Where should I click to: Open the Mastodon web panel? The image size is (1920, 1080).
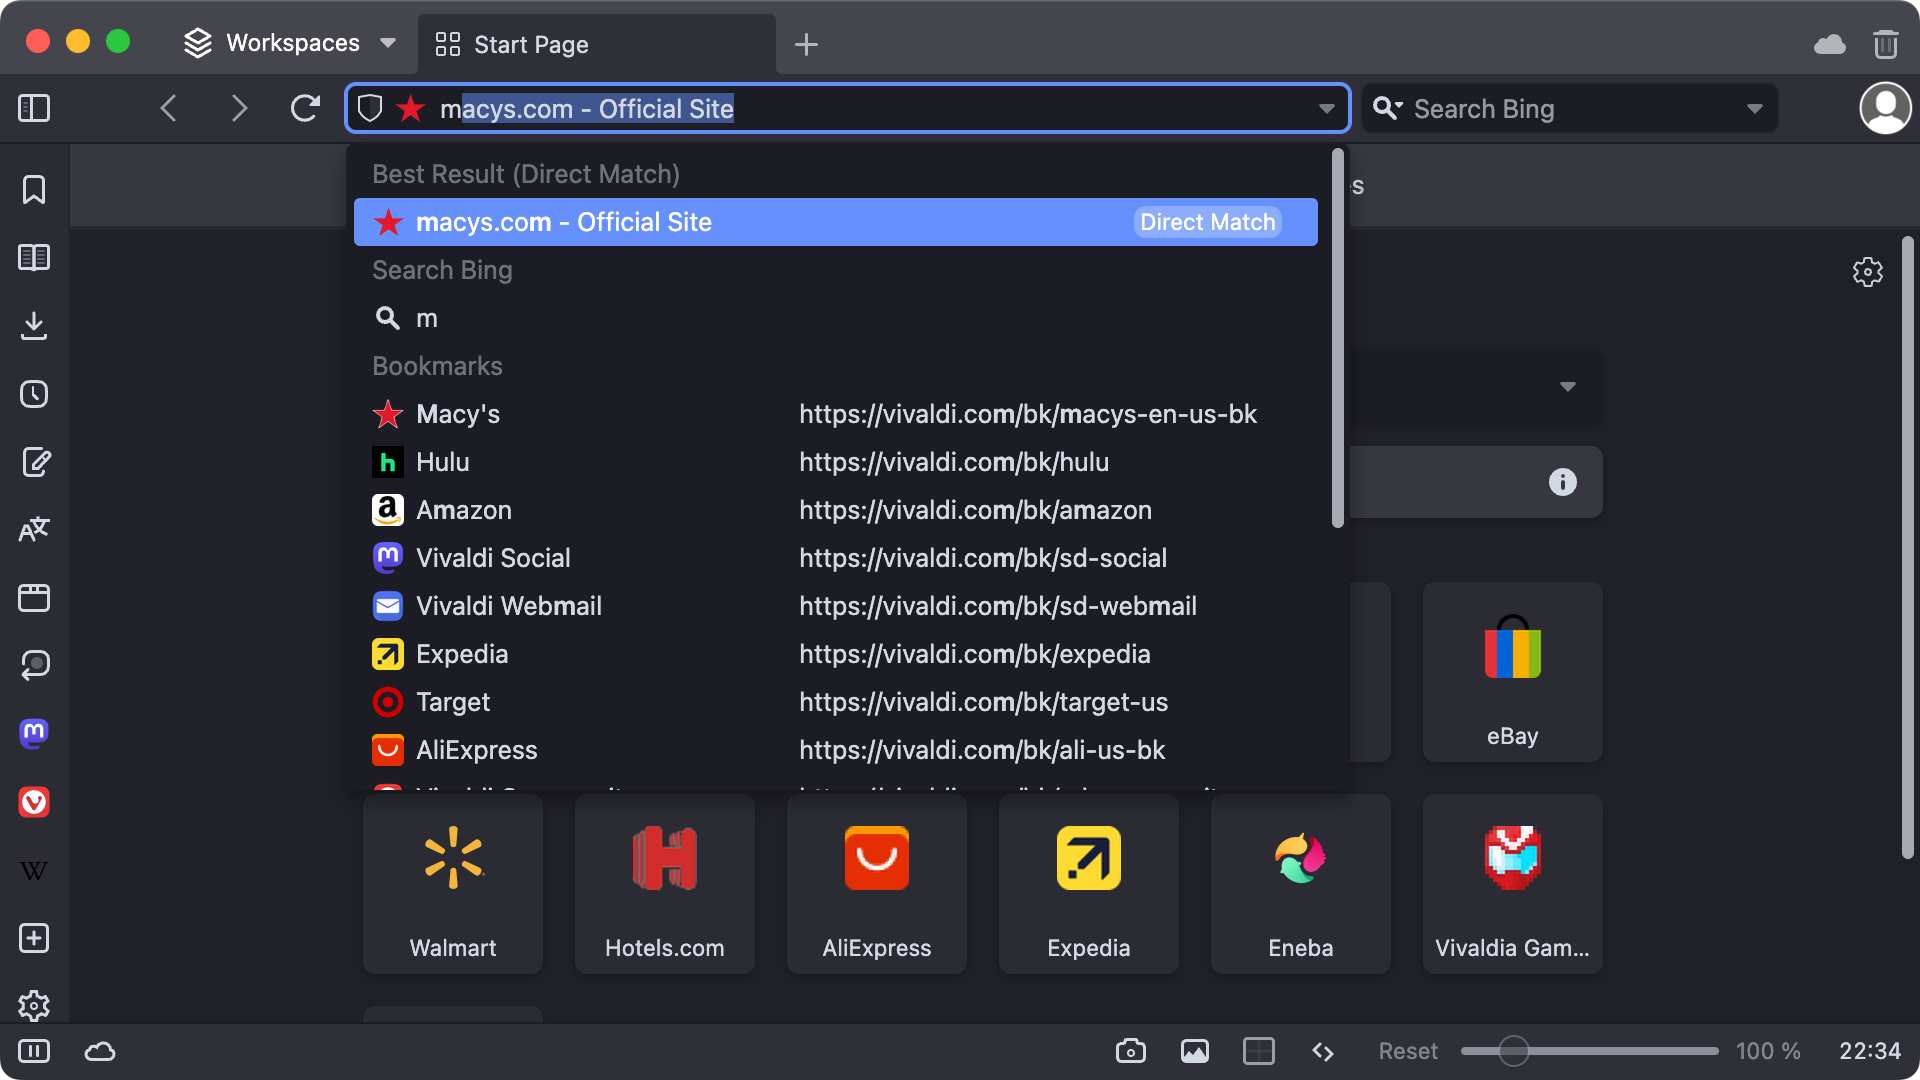33,733
